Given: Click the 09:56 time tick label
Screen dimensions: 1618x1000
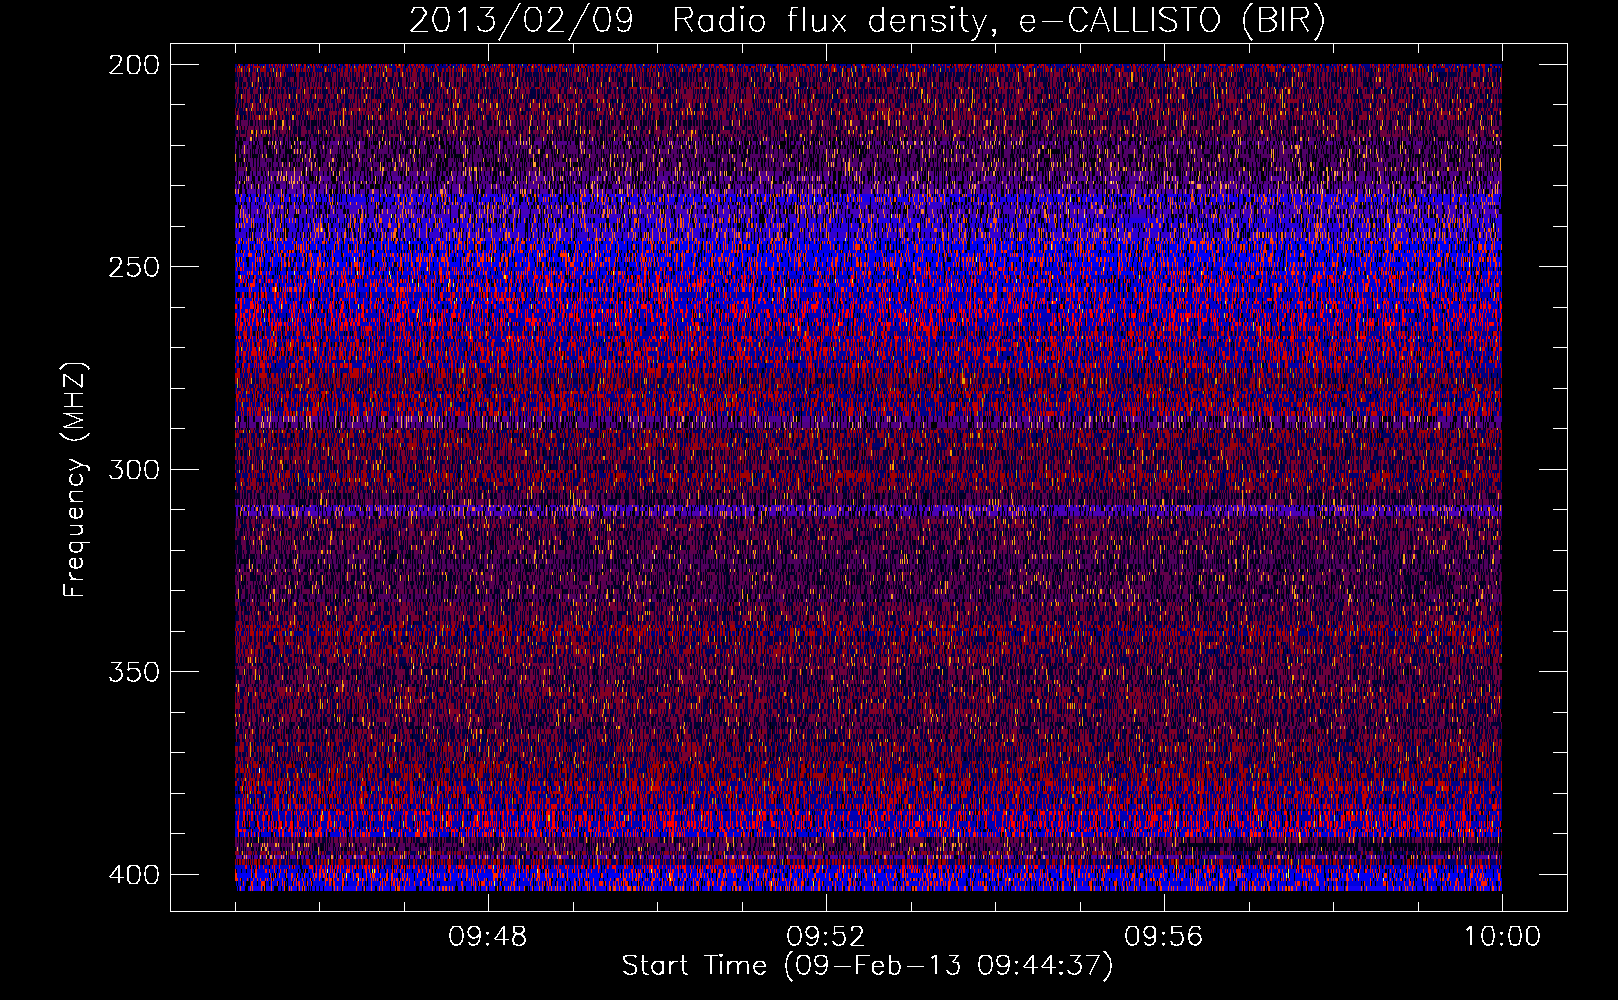Looking at the screenshot, I should pyautogui.click(x=1164, y=937).
